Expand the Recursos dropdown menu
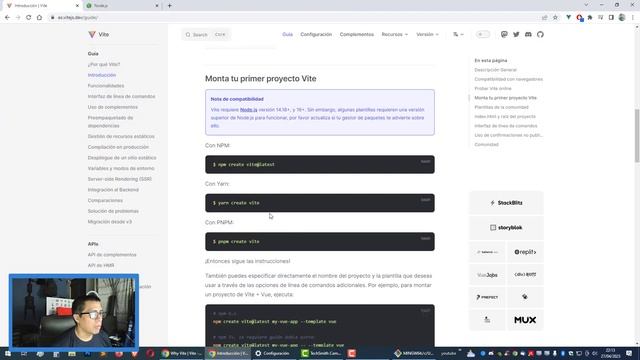 394,34
